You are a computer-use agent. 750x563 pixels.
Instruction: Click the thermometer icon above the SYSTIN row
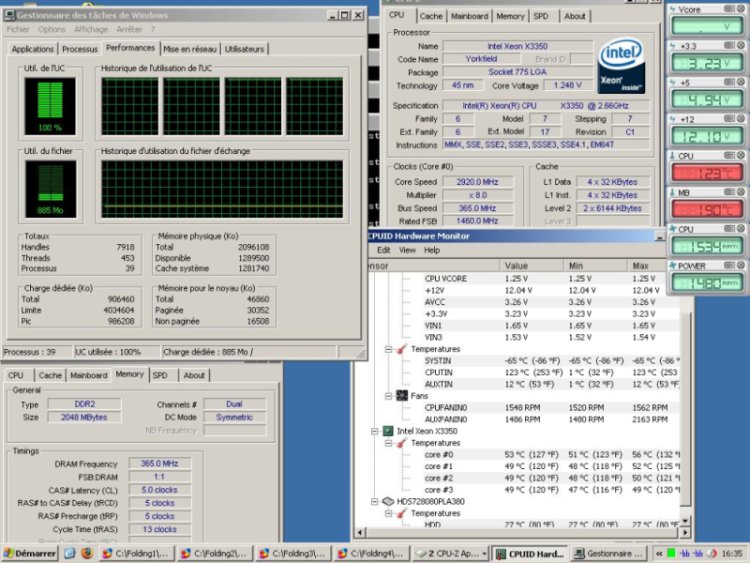coord(402,349)
